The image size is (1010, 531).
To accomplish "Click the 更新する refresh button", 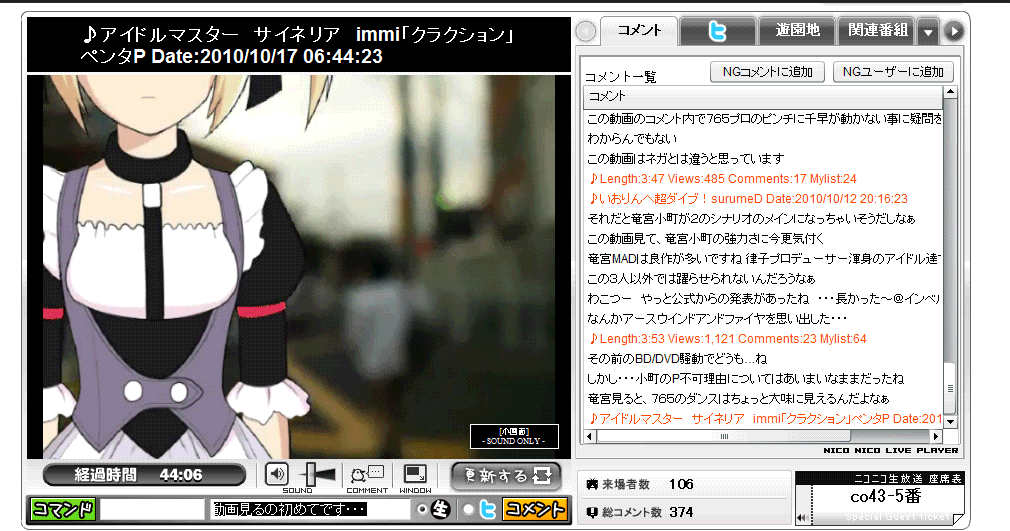I will coord(506,476).
